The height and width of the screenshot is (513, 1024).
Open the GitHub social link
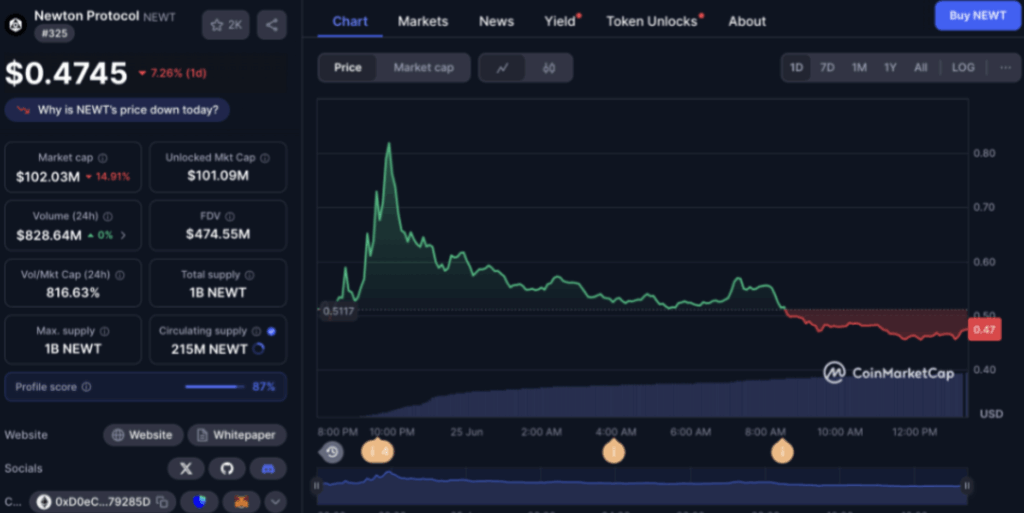click(x=226, y=467)
